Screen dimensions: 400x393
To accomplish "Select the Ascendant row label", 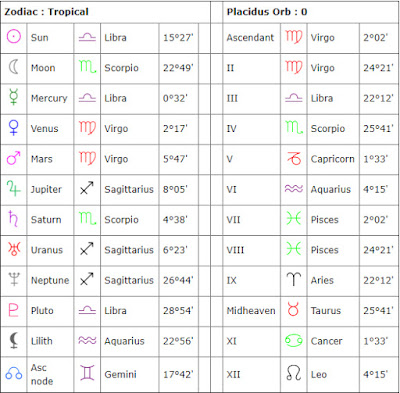I will click(250, 38).
